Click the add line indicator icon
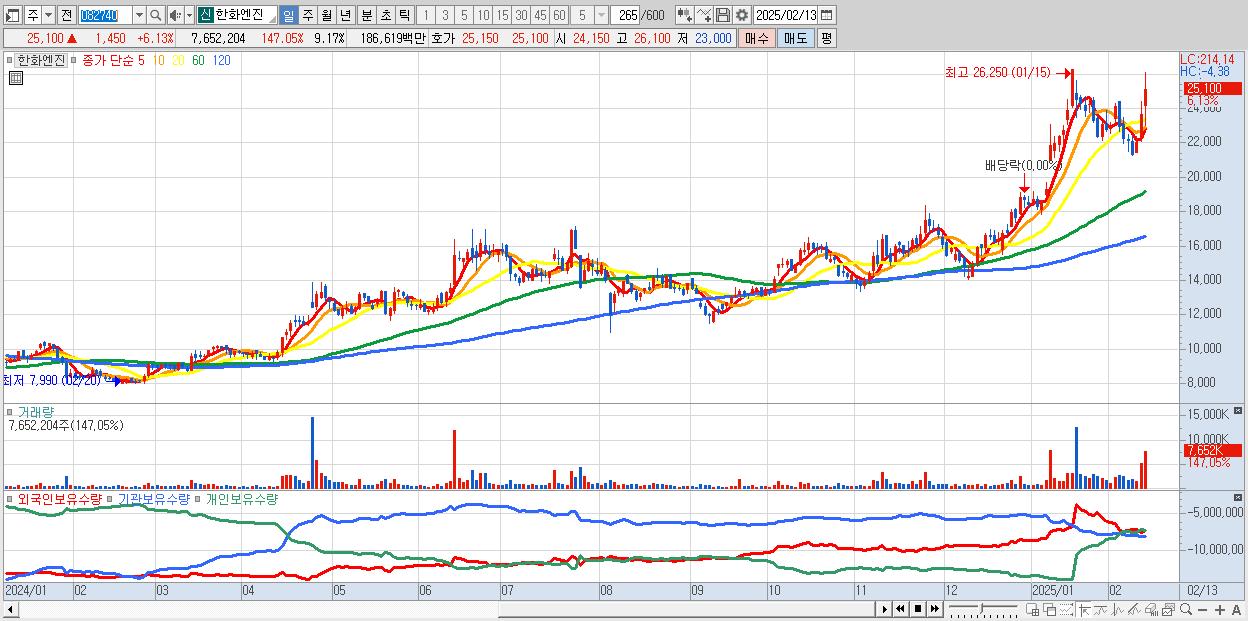This screenshot has height=621, width=1248. (x=704, y=15)
